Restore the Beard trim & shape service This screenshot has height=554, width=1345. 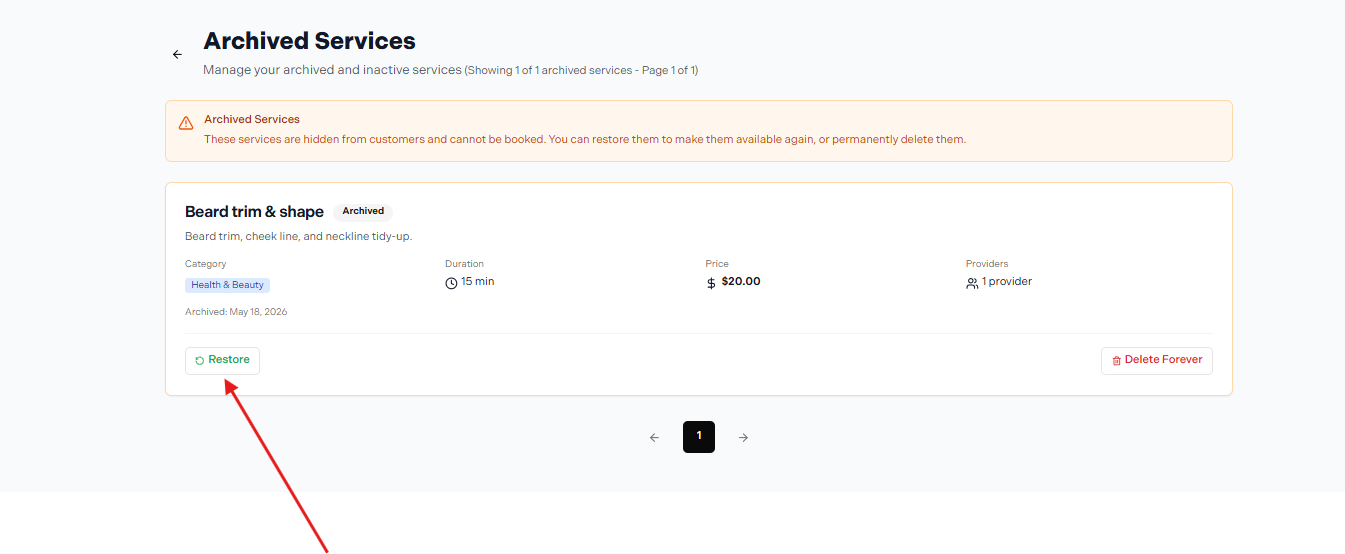pyautogui.click(x=222, y=361)
